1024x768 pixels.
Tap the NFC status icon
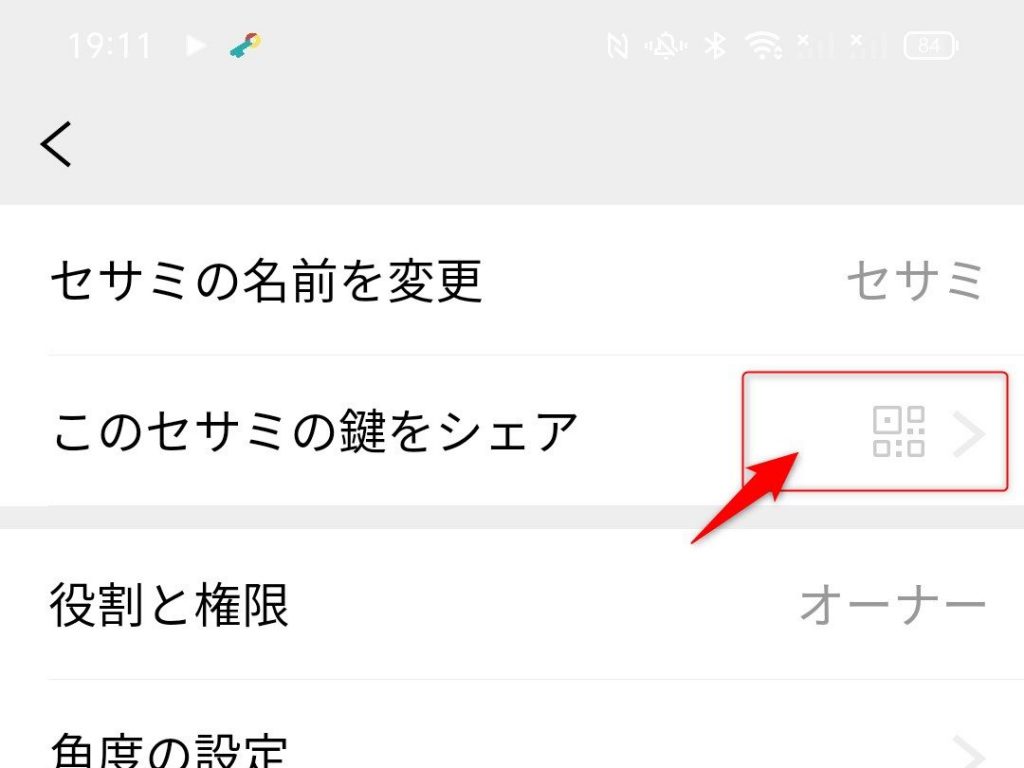point(617,46)
